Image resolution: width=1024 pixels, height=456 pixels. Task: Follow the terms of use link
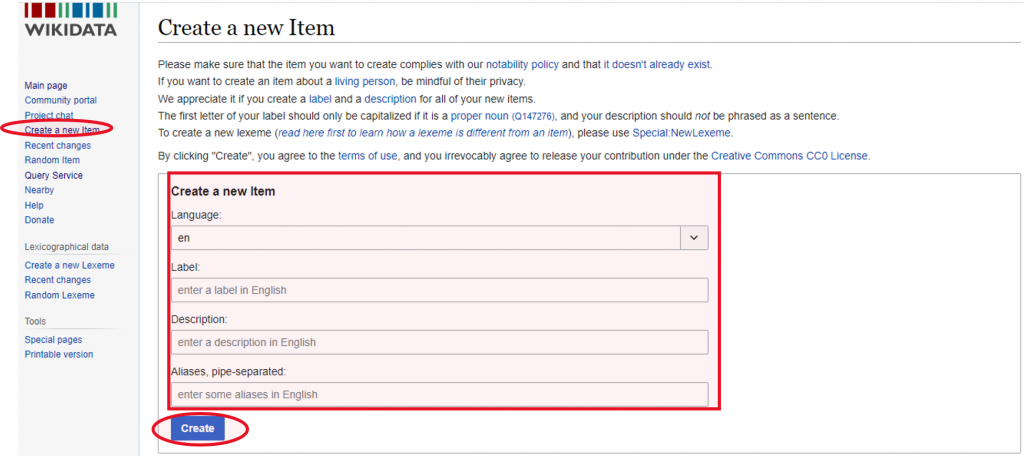(x=370, y=156)
